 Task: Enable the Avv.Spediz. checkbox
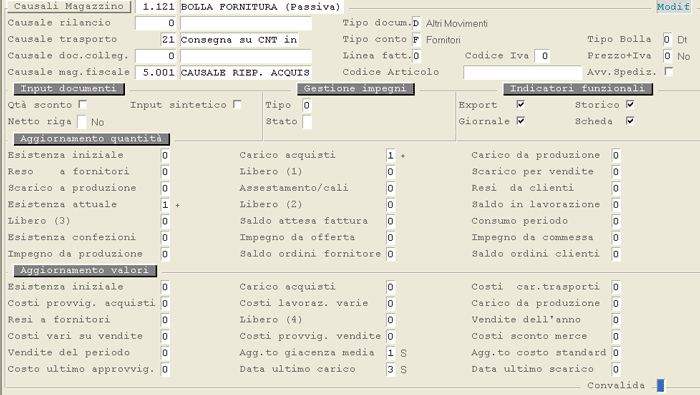point(668,71)
